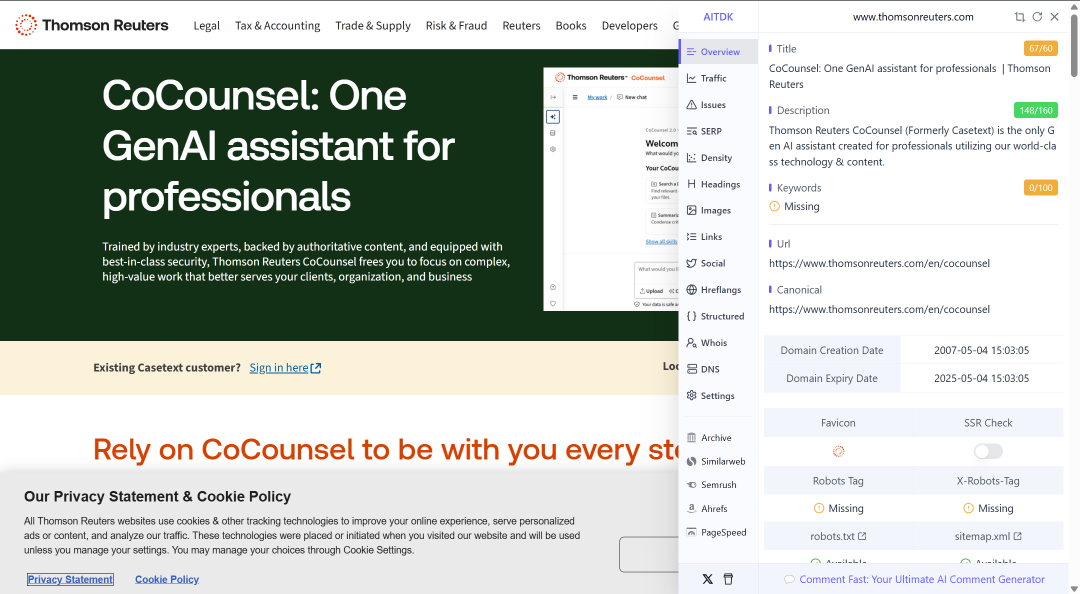Open the Trade & Supply menu

(x=373, y=25)
